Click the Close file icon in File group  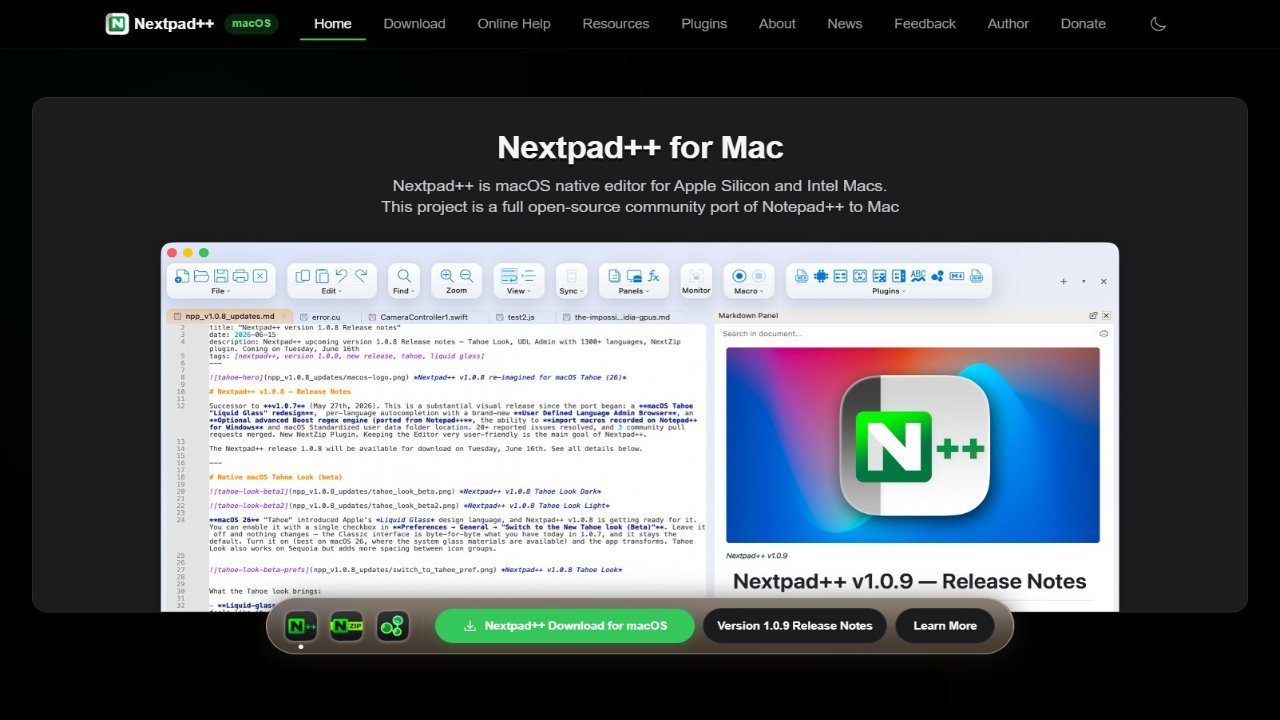(260, 276)
